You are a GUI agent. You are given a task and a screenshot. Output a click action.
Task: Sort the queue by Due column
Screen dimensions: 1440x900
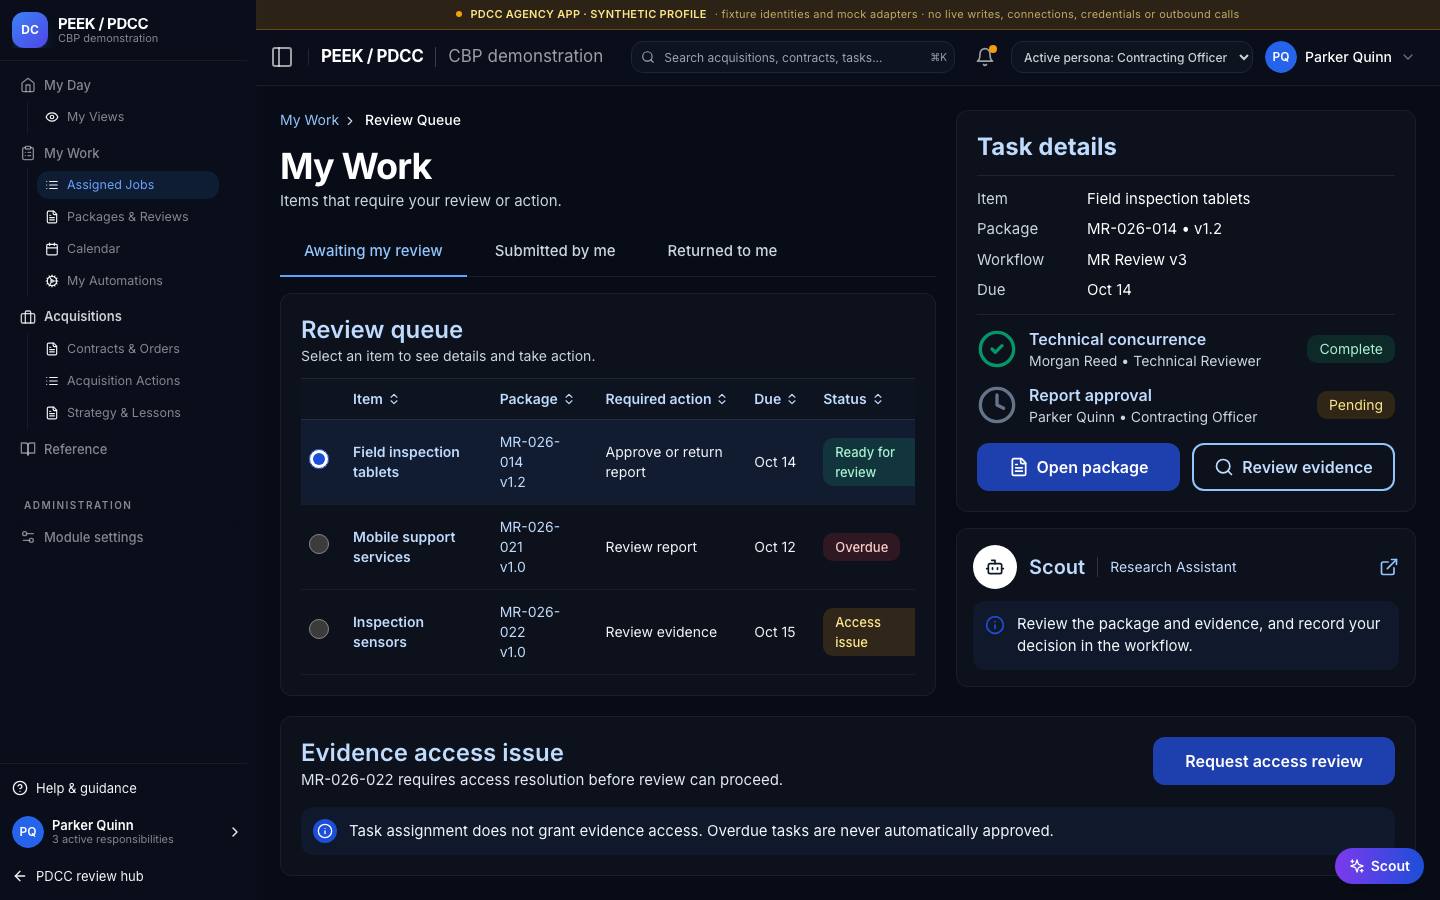tap(776, 399)
